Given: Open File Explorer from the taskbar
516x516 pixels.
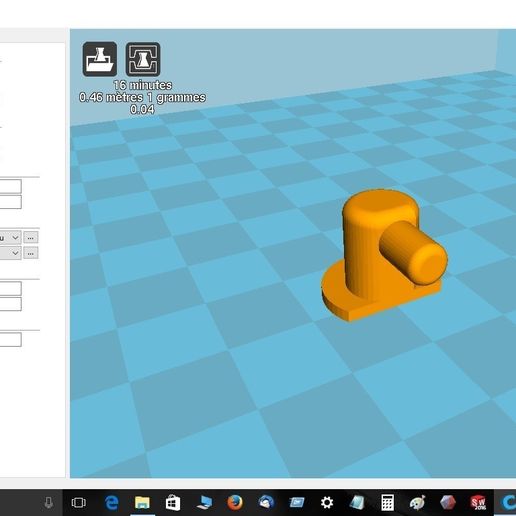Looking at the screenshot, I should [142, 503].
